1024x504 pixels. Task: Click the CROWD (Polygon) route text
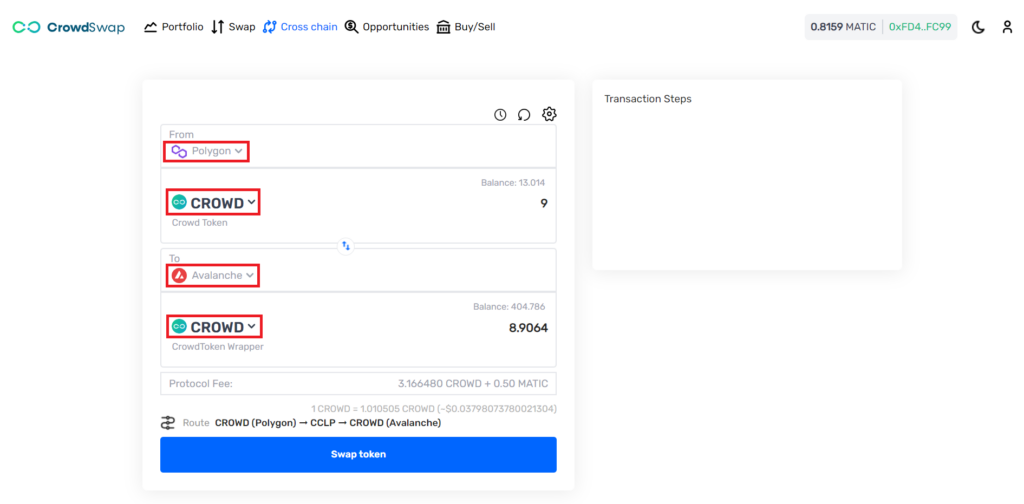(255, 423)
